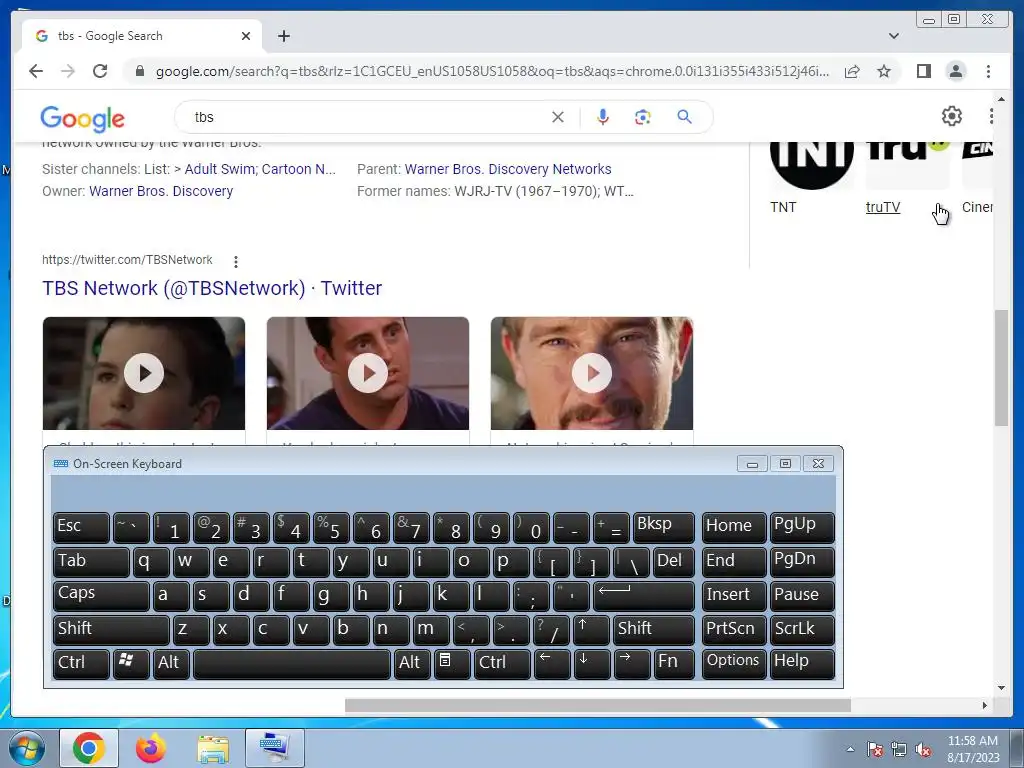
Task: Open Firefox from the taskbar
Action: pyautogui.click(x=150, y=748)
